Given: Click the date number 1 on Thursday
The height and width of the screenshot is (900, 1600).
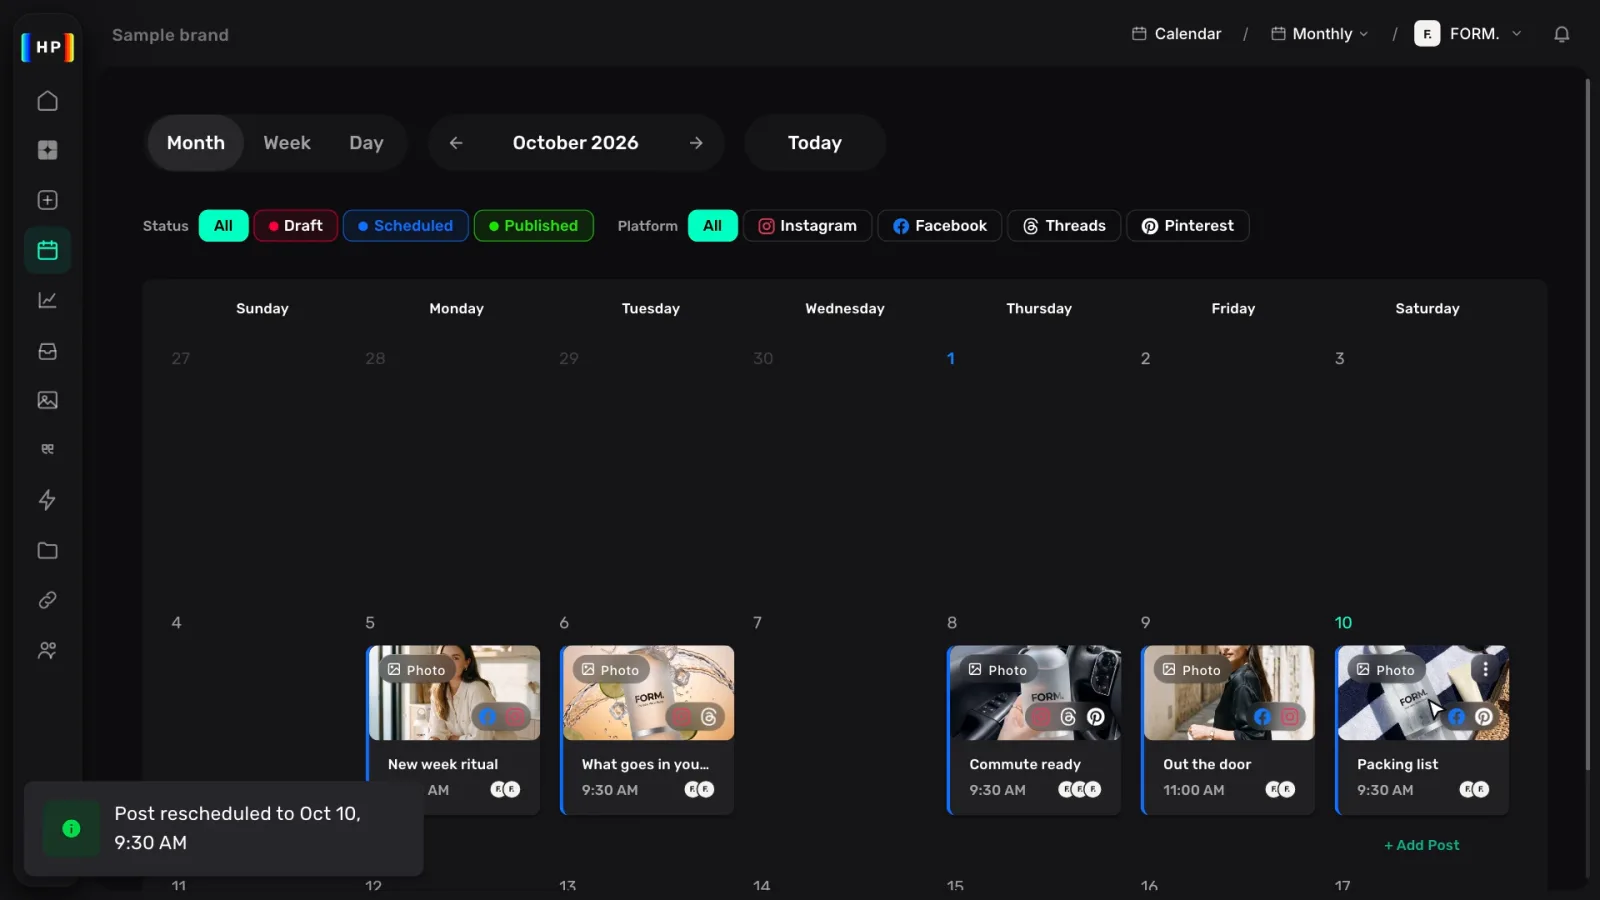Looking at the screenshot, I should click(951, 358).
